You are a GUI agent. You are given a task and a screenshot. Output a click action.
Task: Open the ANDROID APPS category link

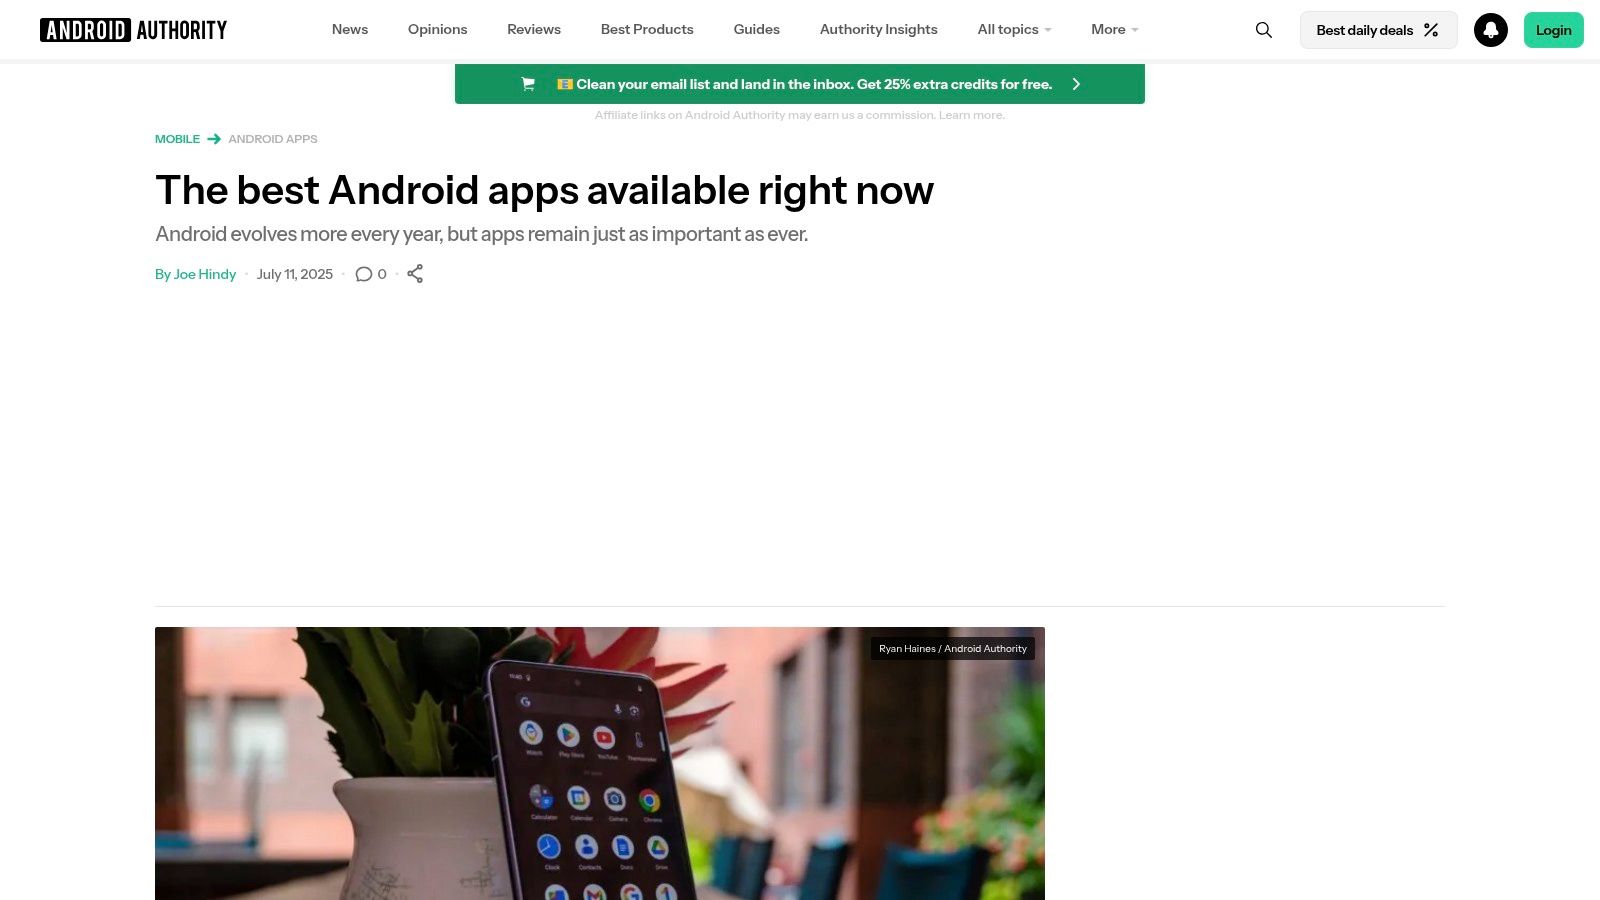point(273,139)
